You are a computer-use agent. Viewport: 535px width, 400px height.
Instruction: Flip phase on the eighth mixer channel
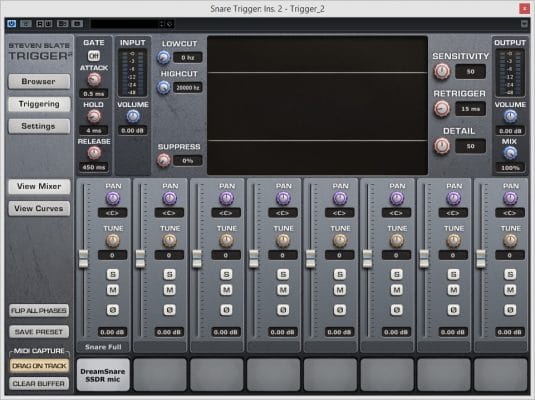click(510, 310)
